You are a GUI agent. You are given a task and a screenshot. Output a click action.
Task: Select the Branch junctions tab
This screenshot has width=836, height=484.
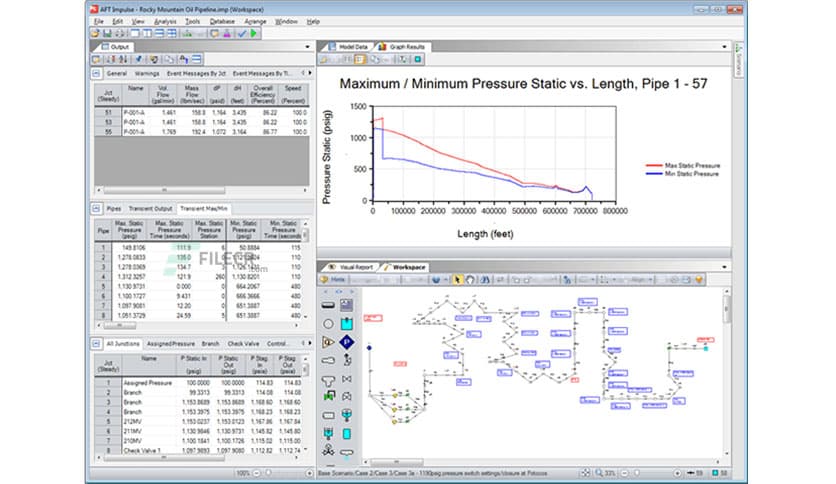tap(210, 344)
